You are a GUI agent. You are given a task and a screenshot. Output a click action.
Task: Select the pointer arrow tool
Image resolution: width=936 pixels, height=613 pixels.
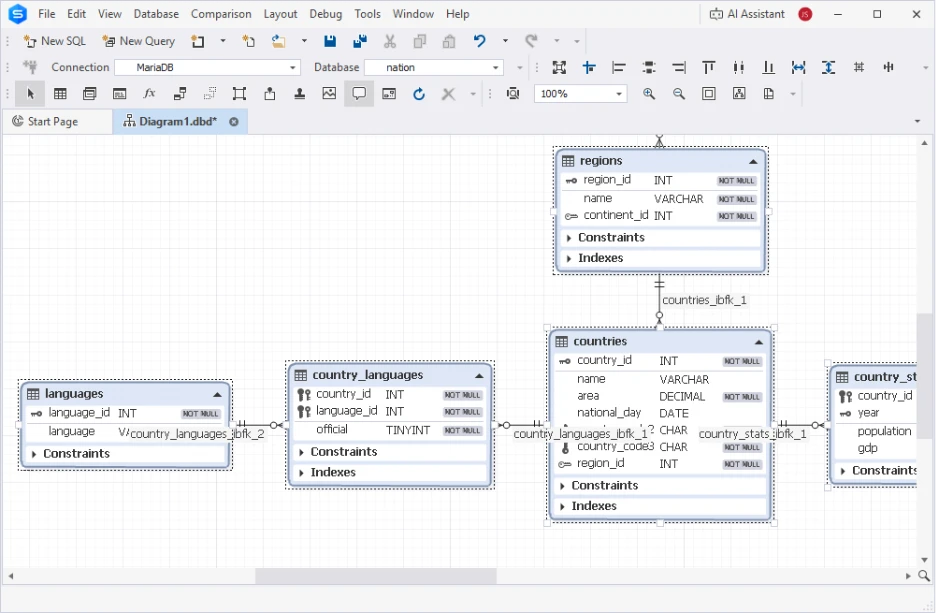(x=30, y=94)
